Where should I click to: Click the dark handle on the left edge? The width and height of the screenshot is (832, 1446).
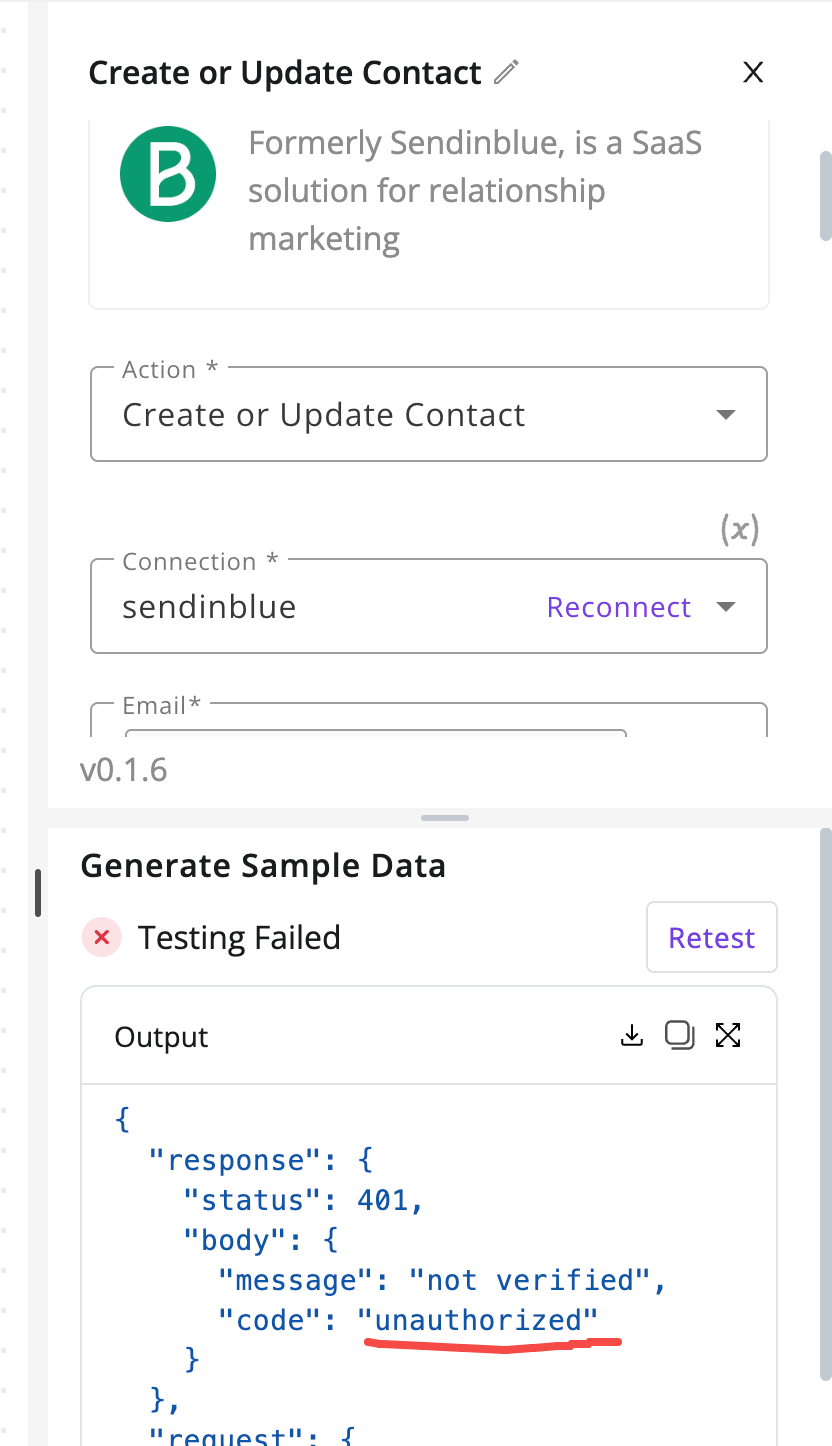pyautogui.click(x=38, y=893)
